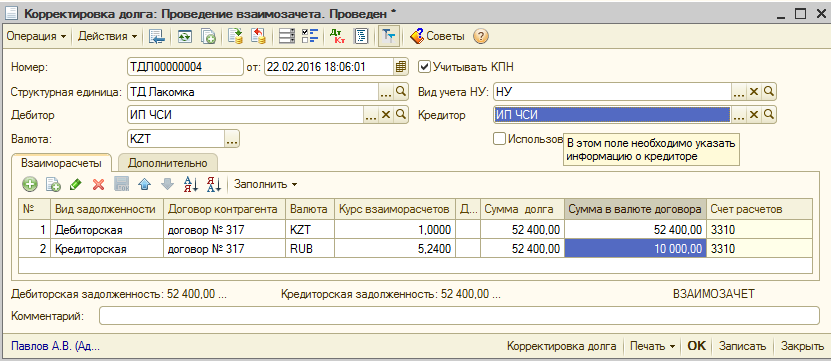The height and width of the screenshot is (361, 831).
Task: Click into the Комментарий input field
Action: pos(459,316)
